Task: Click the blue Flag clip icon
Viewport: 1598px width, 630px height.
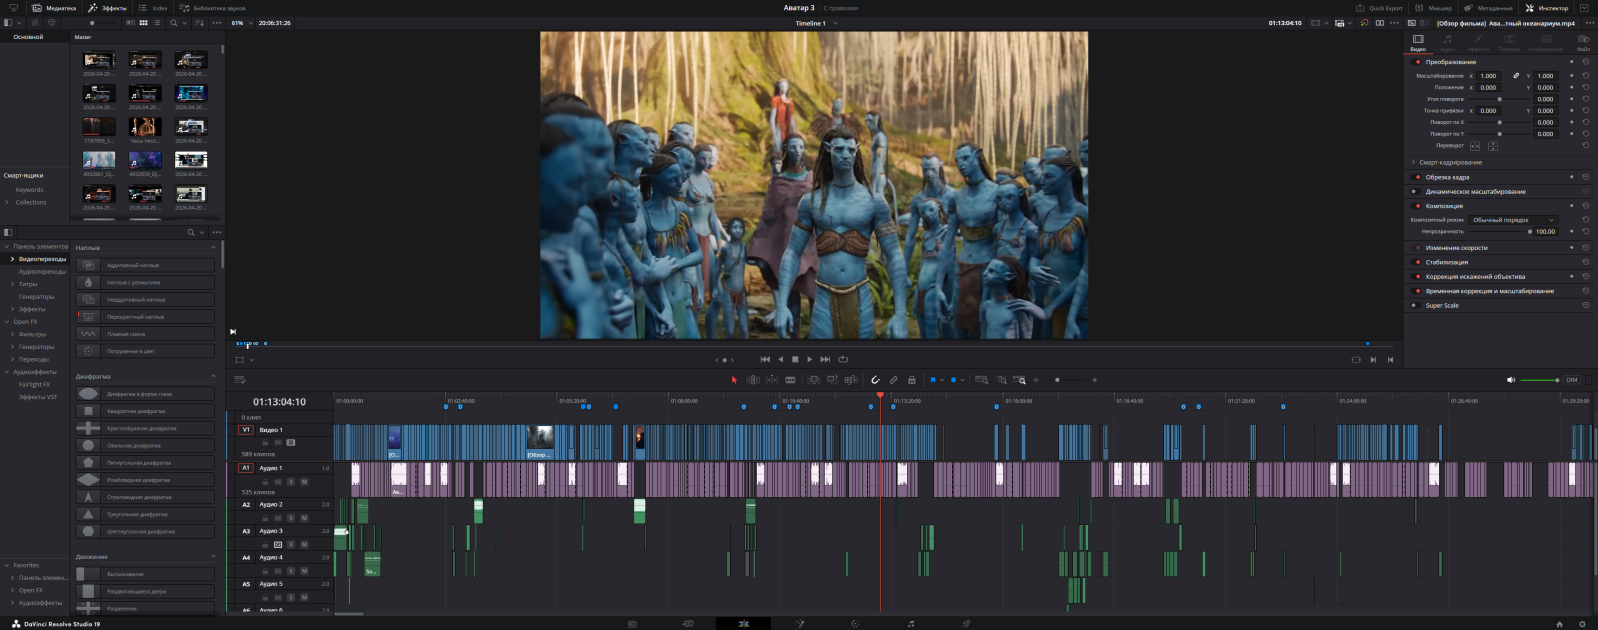Action: 933,380
